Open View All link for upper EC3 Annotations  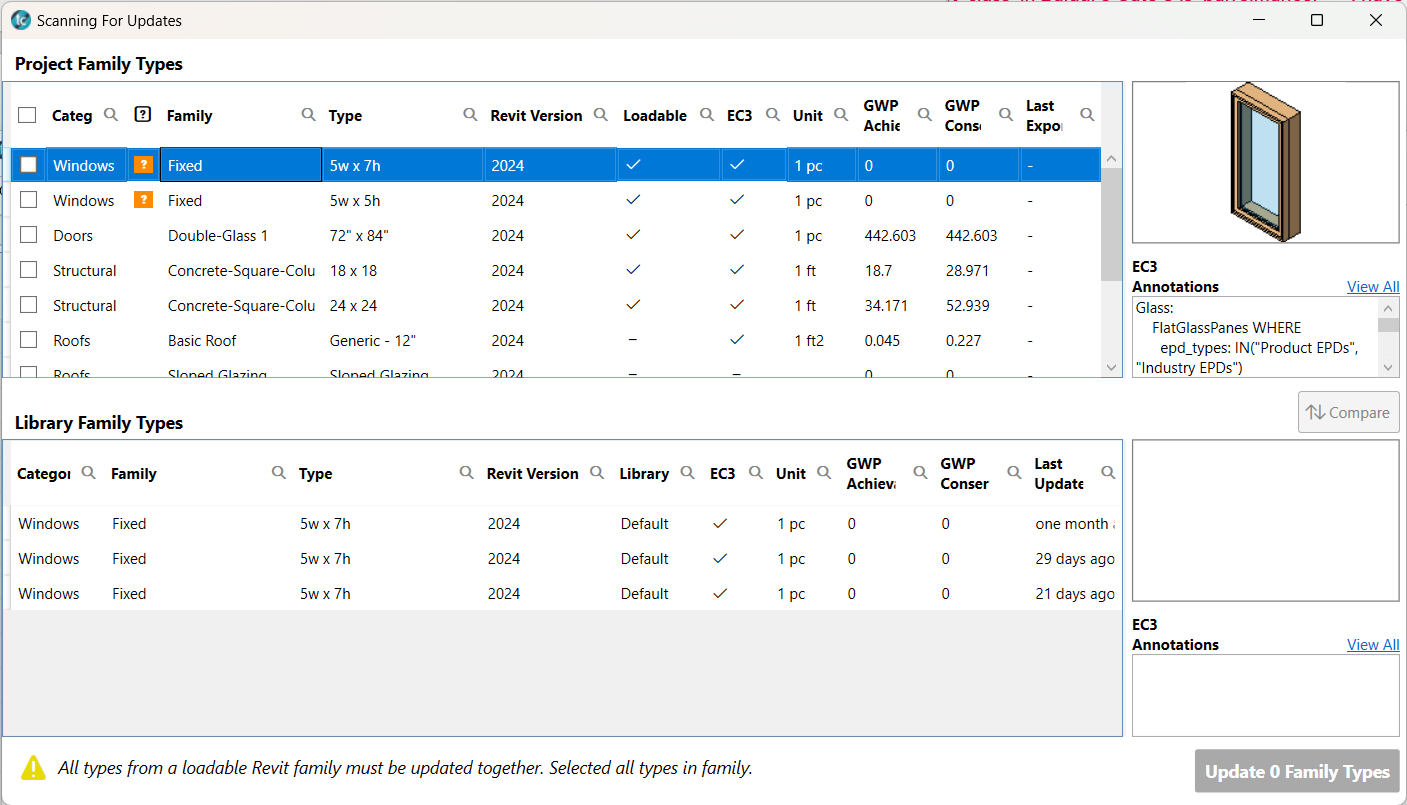tap(1372, 287)
